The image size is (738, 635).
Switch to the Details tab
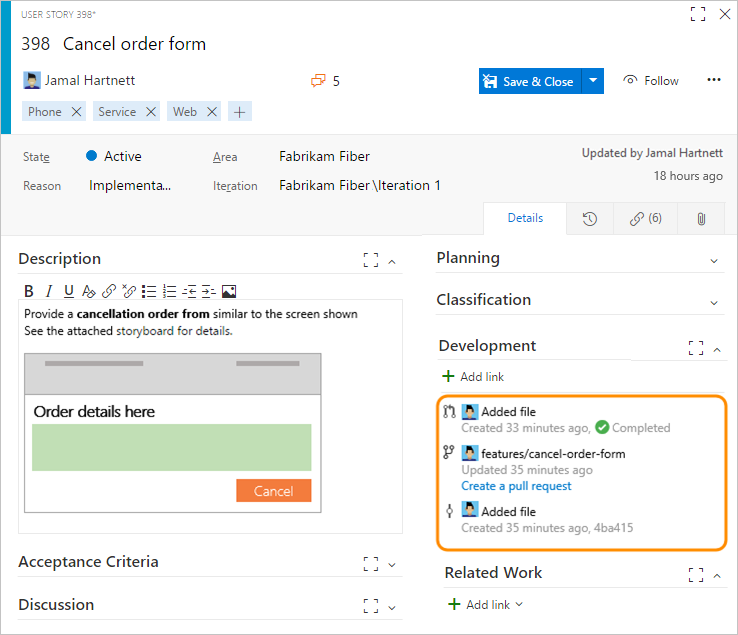point(525,218)
